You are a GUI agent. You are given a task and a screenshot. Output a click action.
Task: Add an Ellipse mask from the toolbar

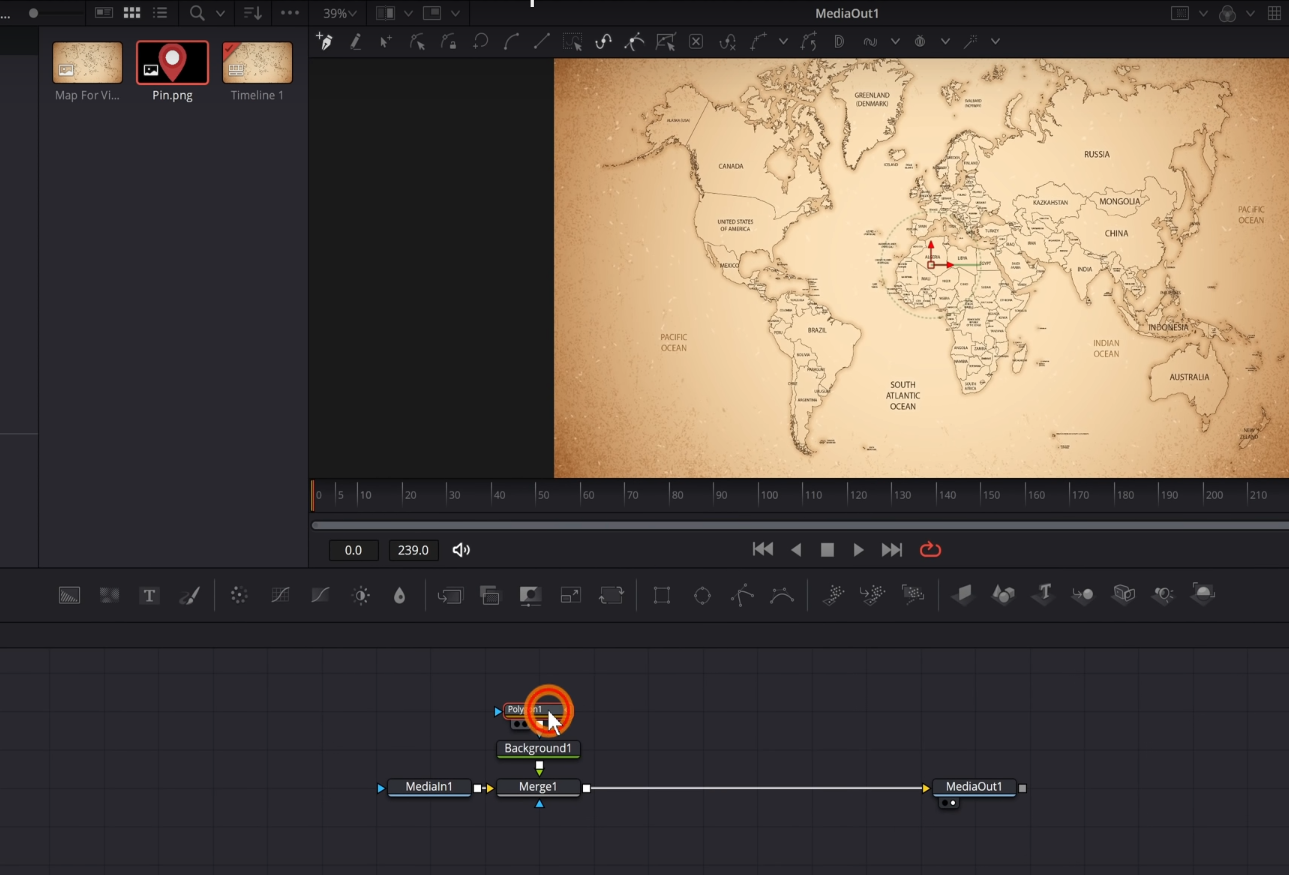702,595
